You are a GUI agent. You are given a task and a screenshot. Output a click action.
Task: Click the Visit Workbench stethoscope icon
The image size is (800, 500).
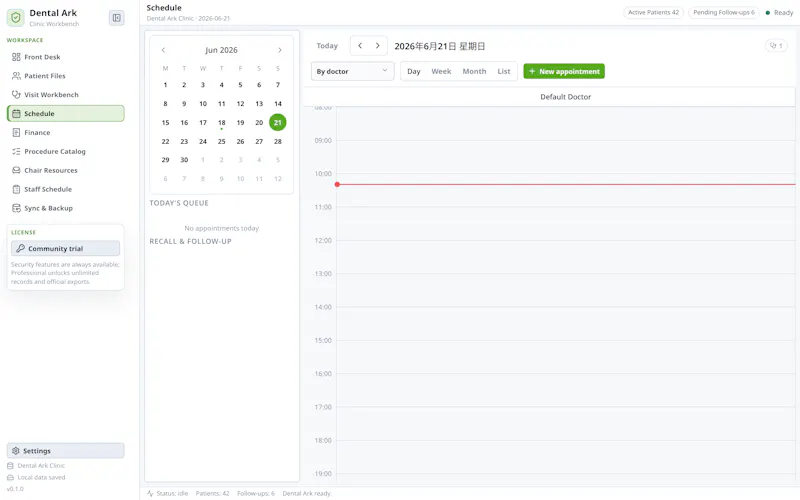pyautogui.click(x=16, y=95)
